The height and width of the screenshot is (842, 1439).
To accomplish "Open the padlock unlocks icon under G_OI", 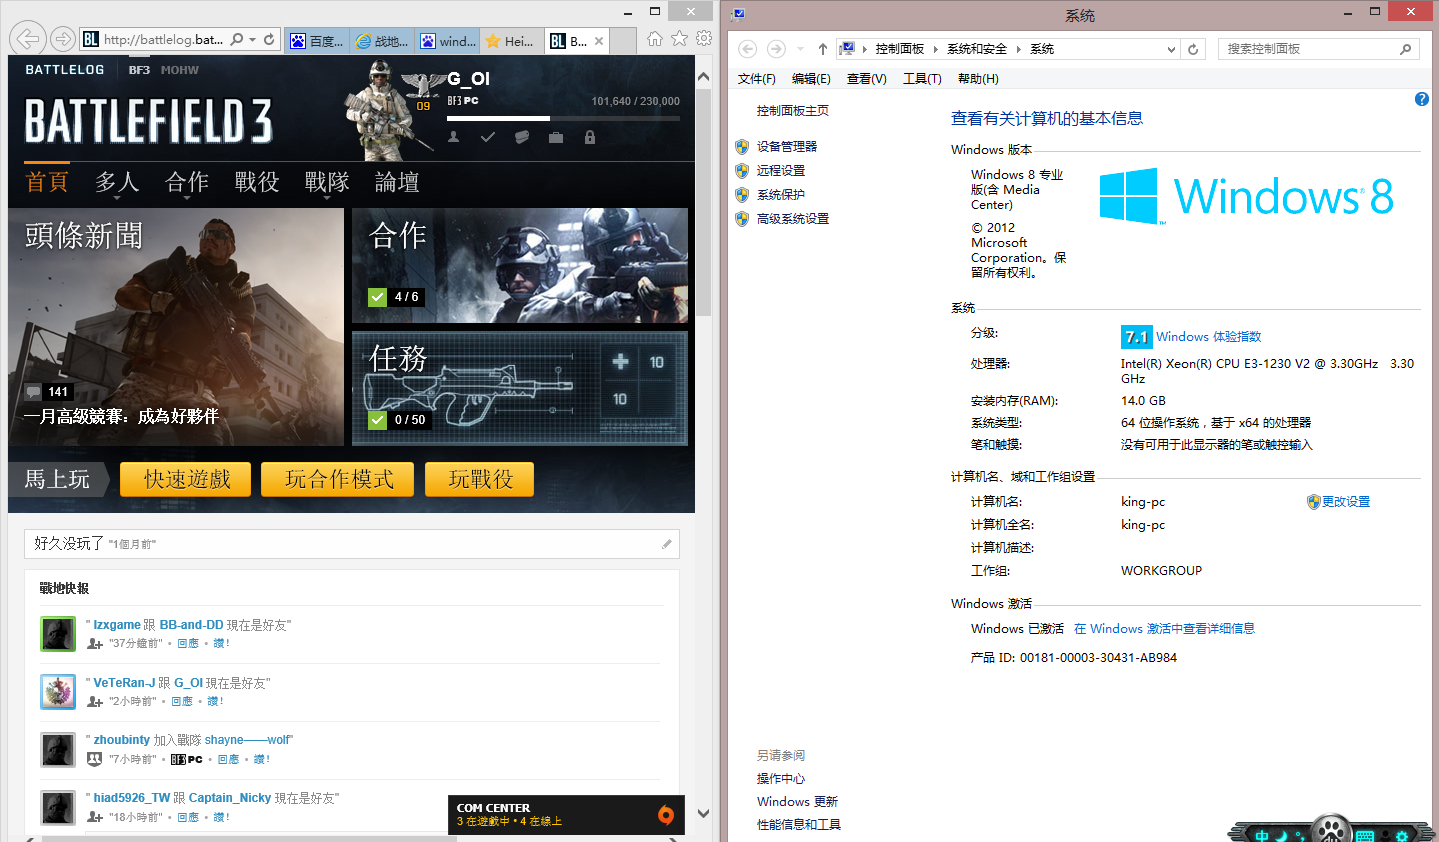I will (590, 137).
